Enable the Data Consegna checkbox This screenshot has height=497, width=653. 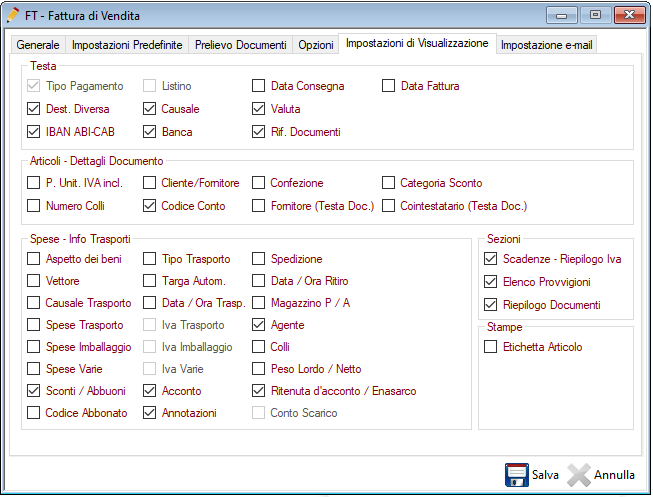[x=259, y=86]
